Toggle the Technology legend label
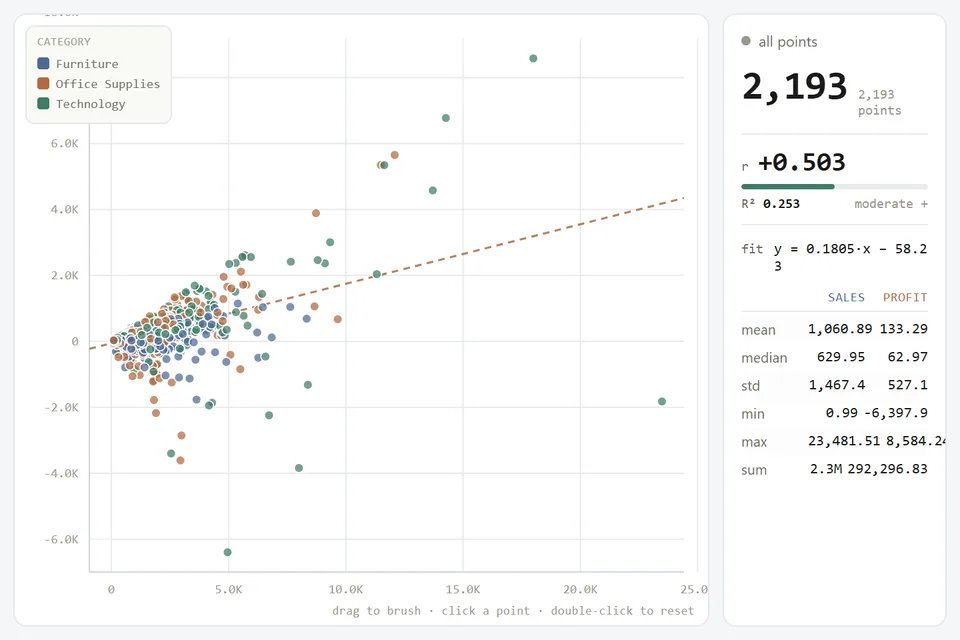The image size is (960, 640). (x=91, y=104)
